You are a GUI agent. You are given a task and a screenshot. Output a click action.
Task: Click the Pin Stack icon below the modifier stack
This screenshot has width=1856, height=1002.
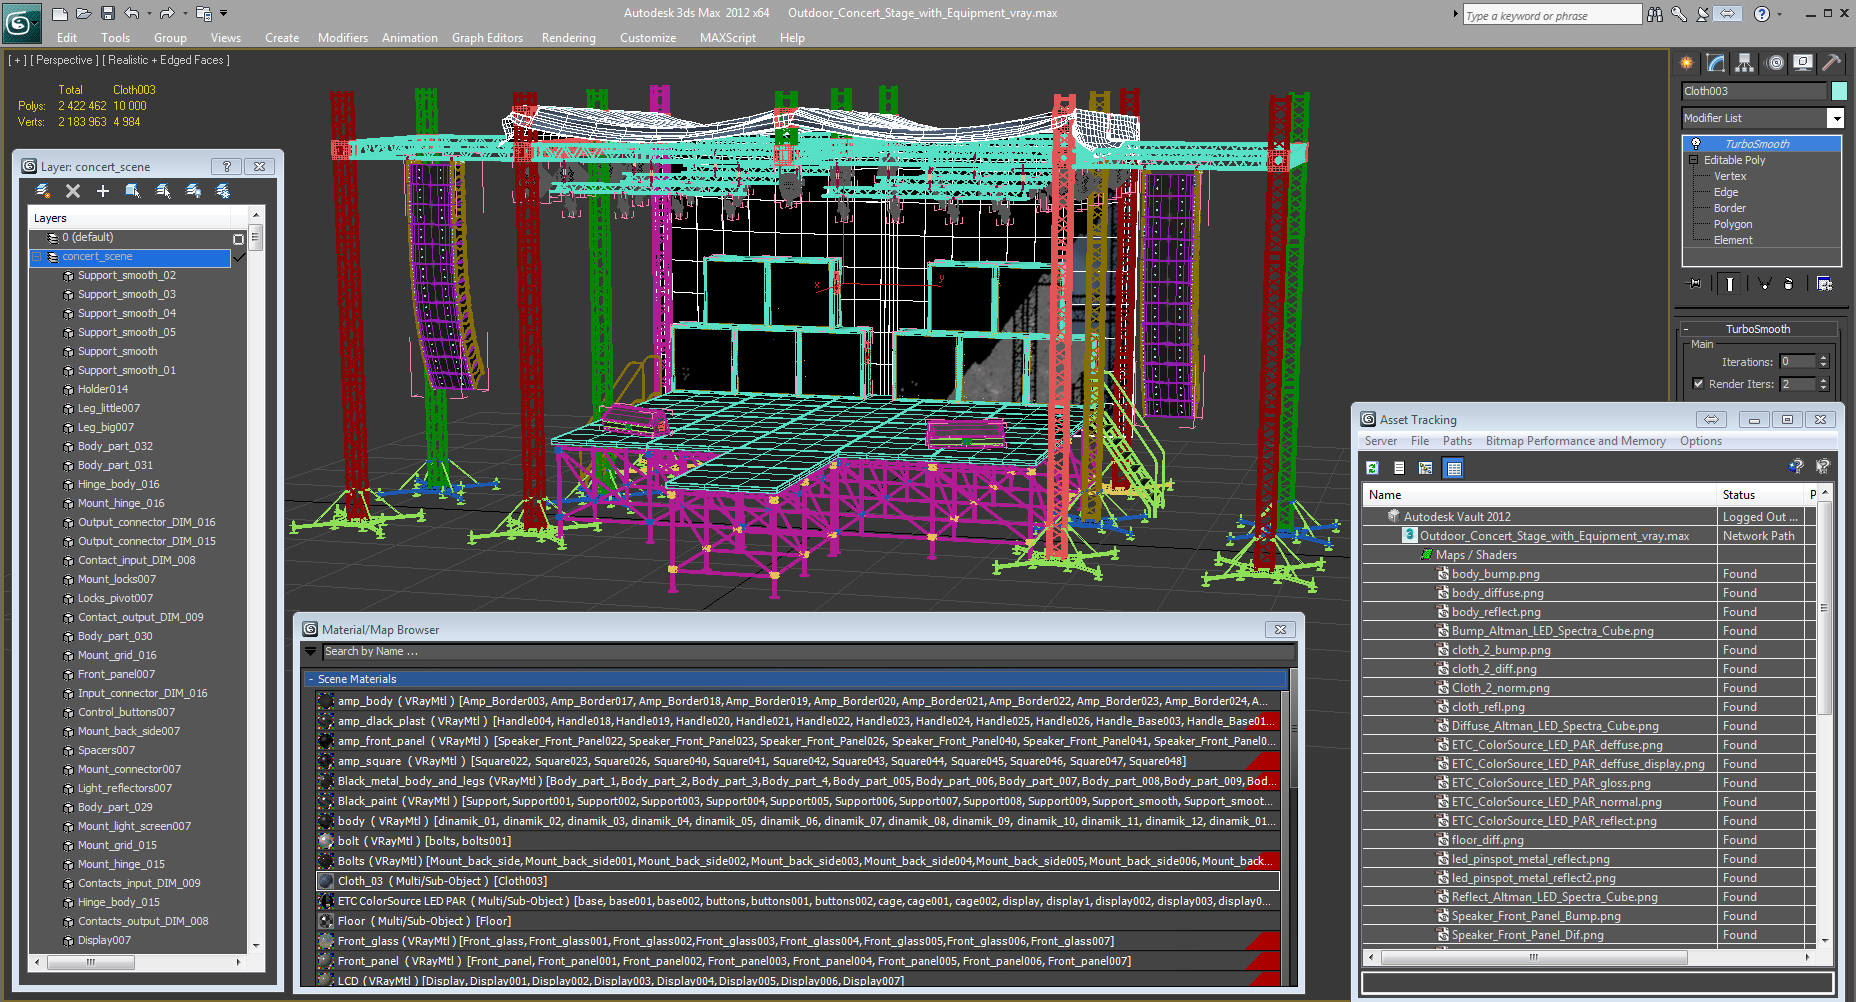[x=1695, y=284]
